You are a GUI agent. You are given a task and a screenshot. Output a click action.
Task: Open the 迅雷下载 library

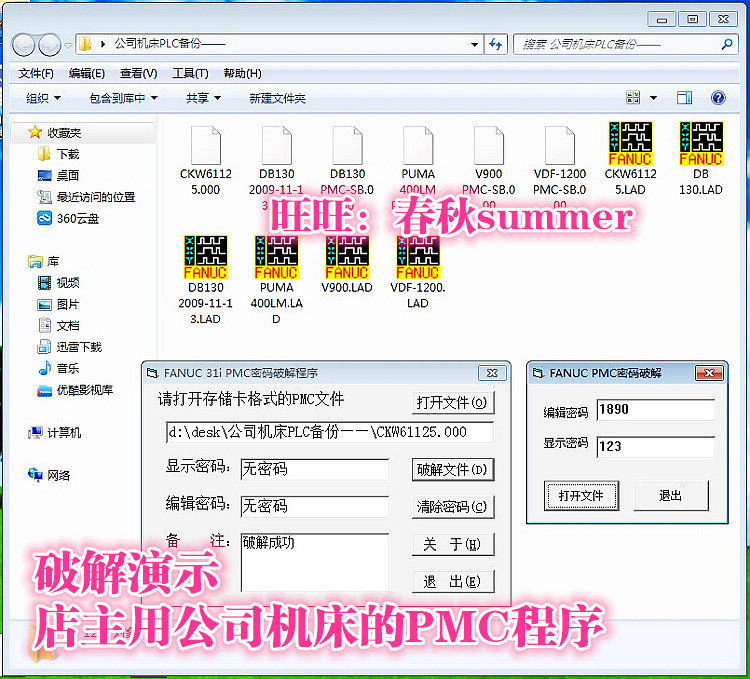click(69, 347)
